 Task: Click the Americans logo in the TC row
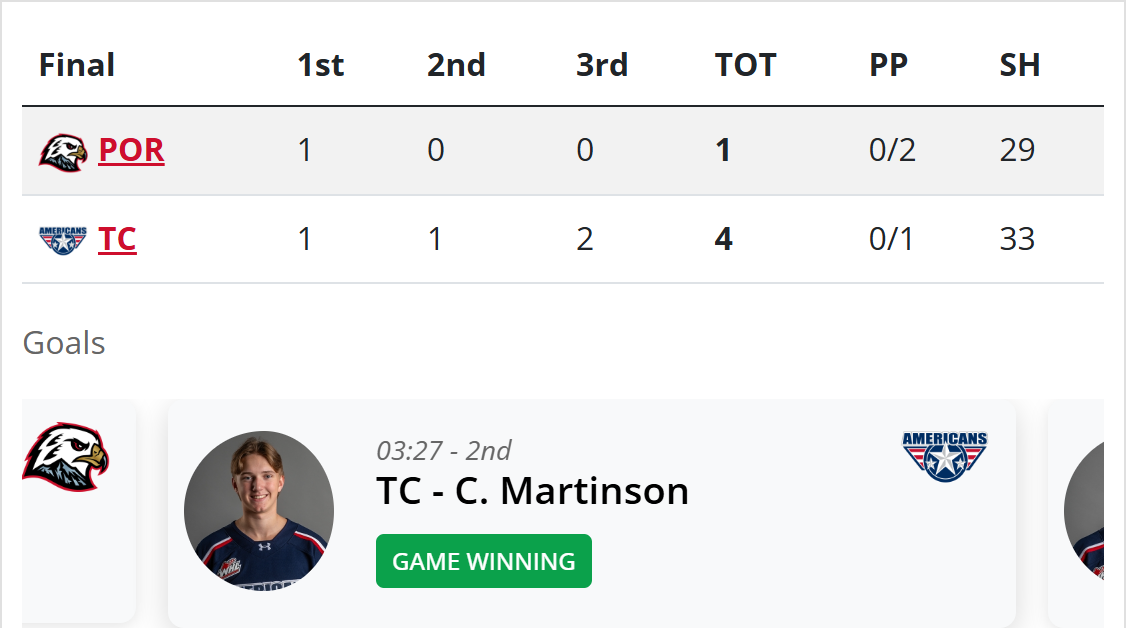tap(63, 240)
